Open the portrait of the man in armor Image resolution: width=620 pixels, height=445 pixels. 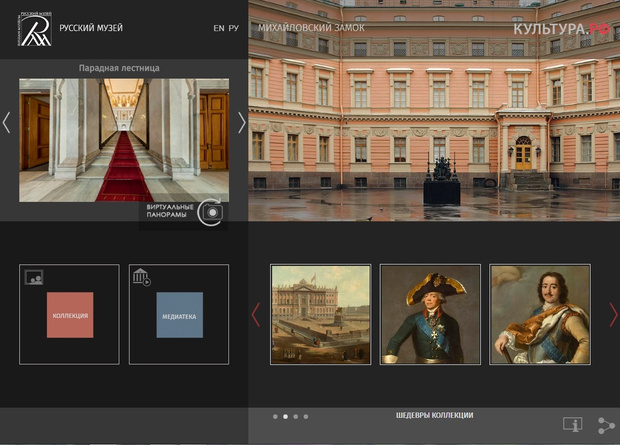(540, 314)
